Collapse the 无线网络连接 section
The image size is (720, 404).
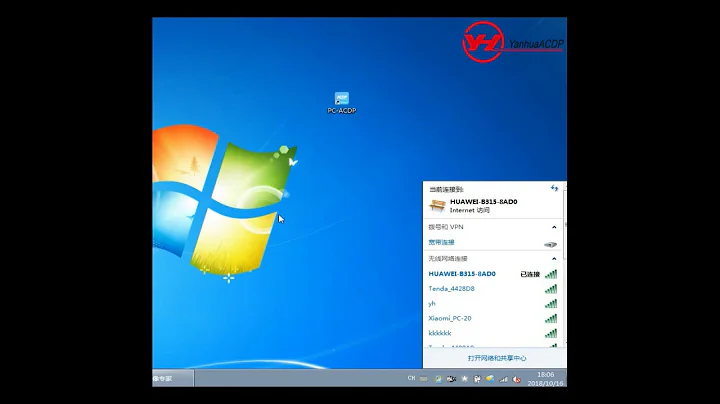click(x=554, y=258)
